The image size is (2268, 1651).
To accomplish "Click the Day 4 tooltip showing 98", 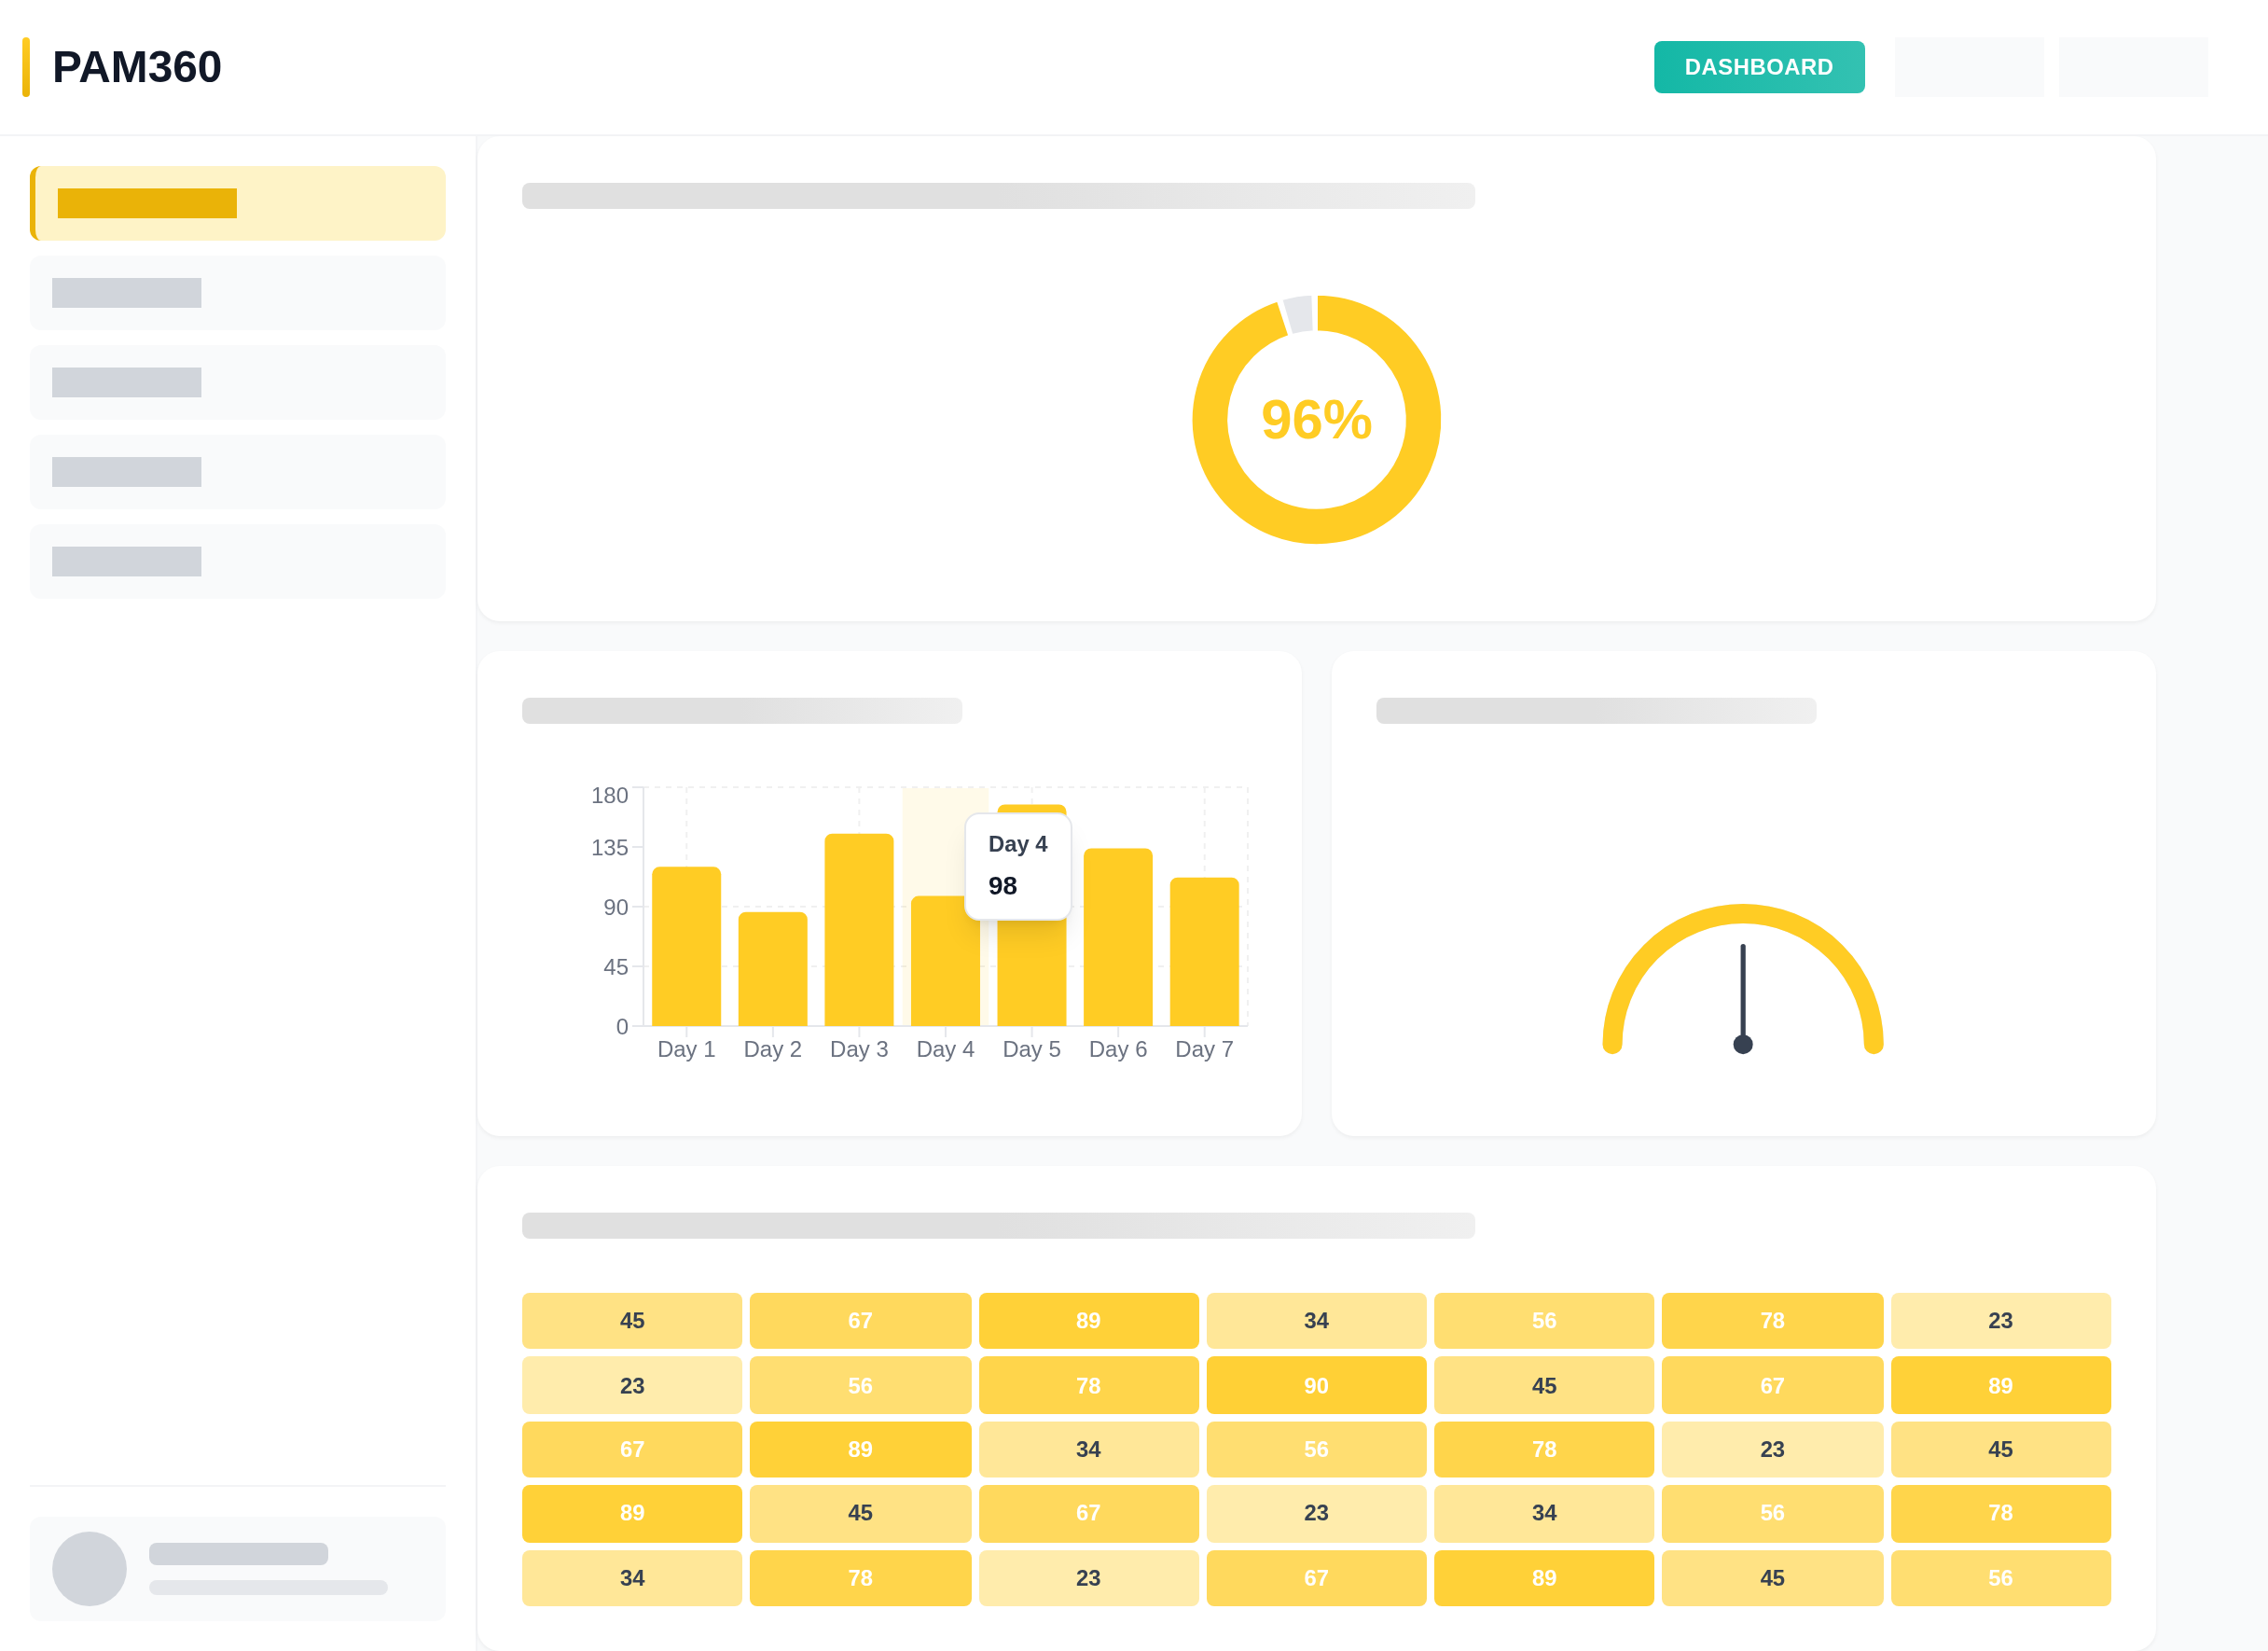I will pyautogui.click(x=1017, y=866).
